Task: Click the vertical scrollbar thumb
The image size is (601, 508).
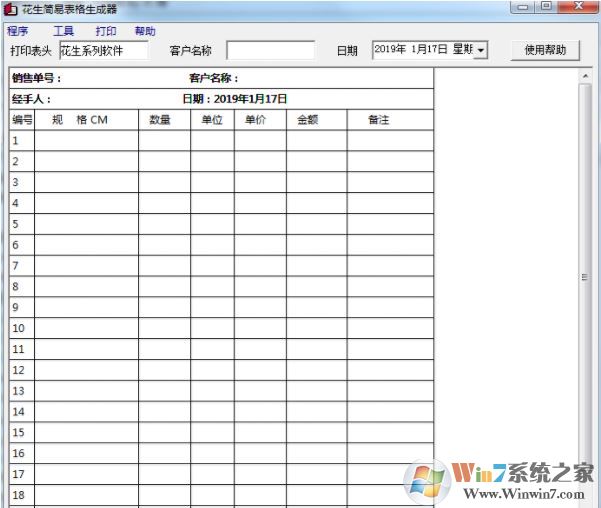Action: 585,277
